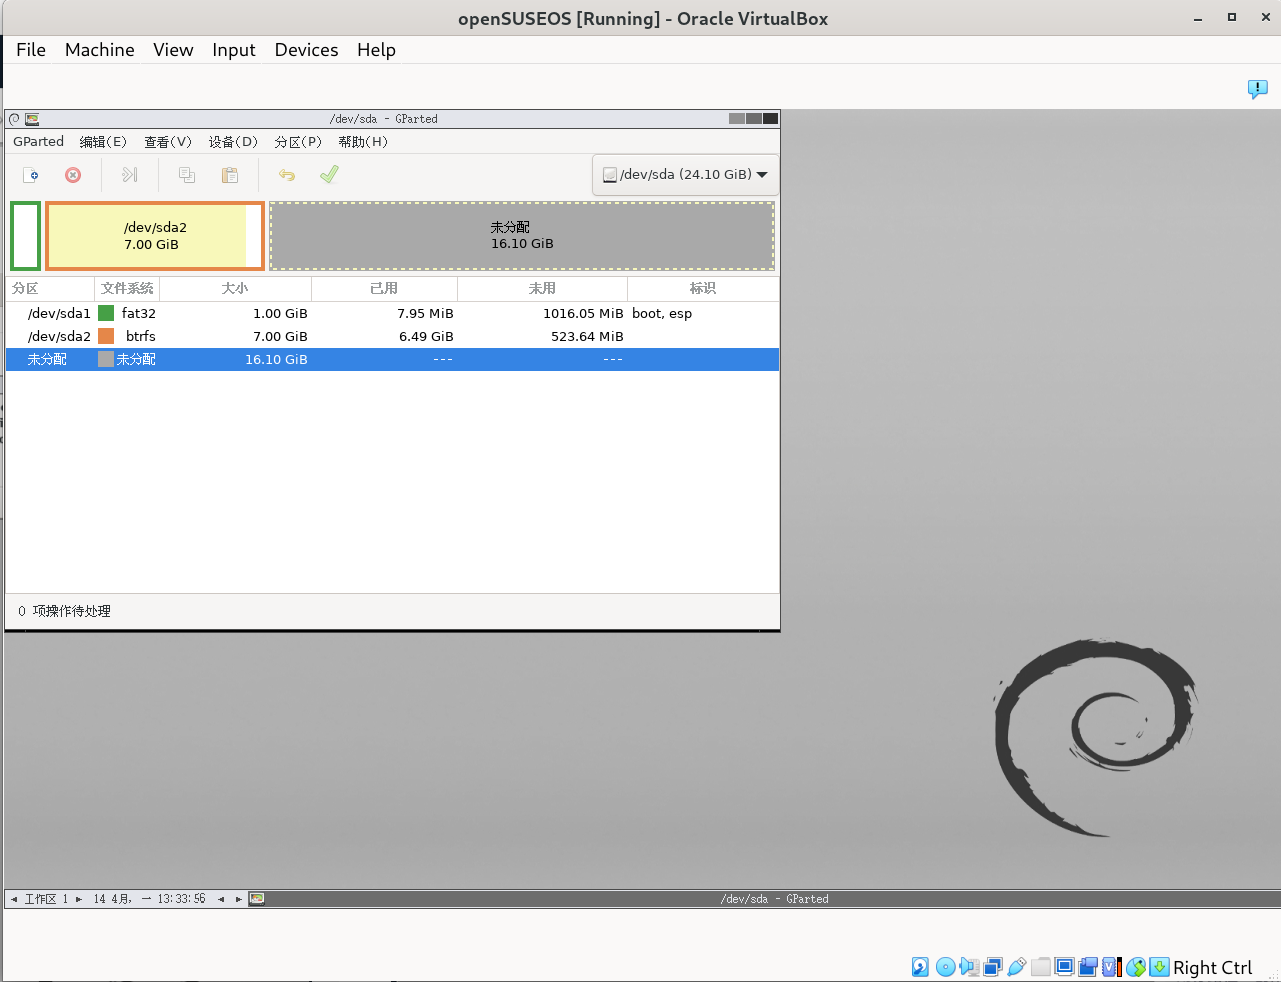Click the recording status icon
Image resolution: width=1281 pixels, height=982 pixels.
pos(1088,967)
